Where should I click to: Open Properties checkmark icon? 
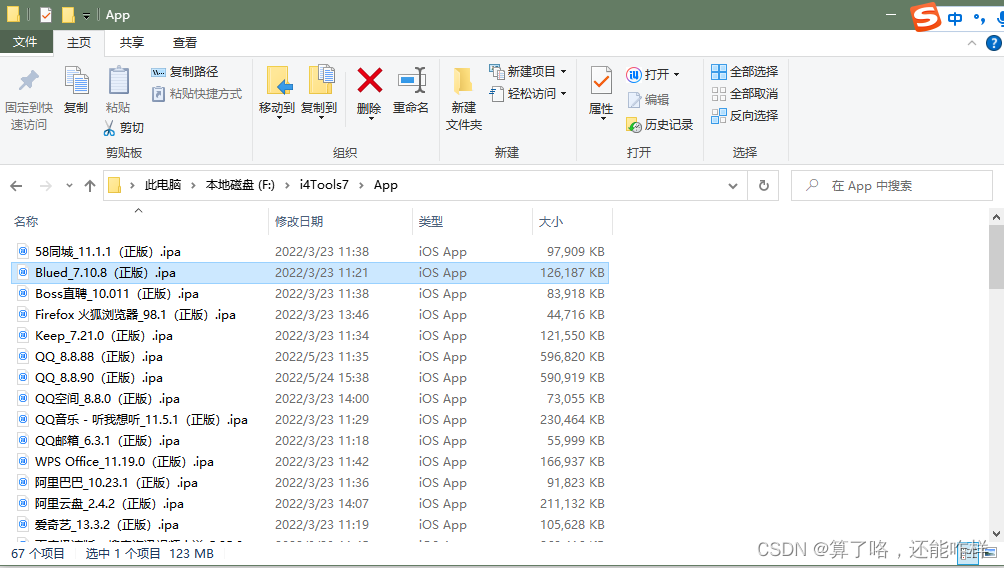(x=601, y=81)
